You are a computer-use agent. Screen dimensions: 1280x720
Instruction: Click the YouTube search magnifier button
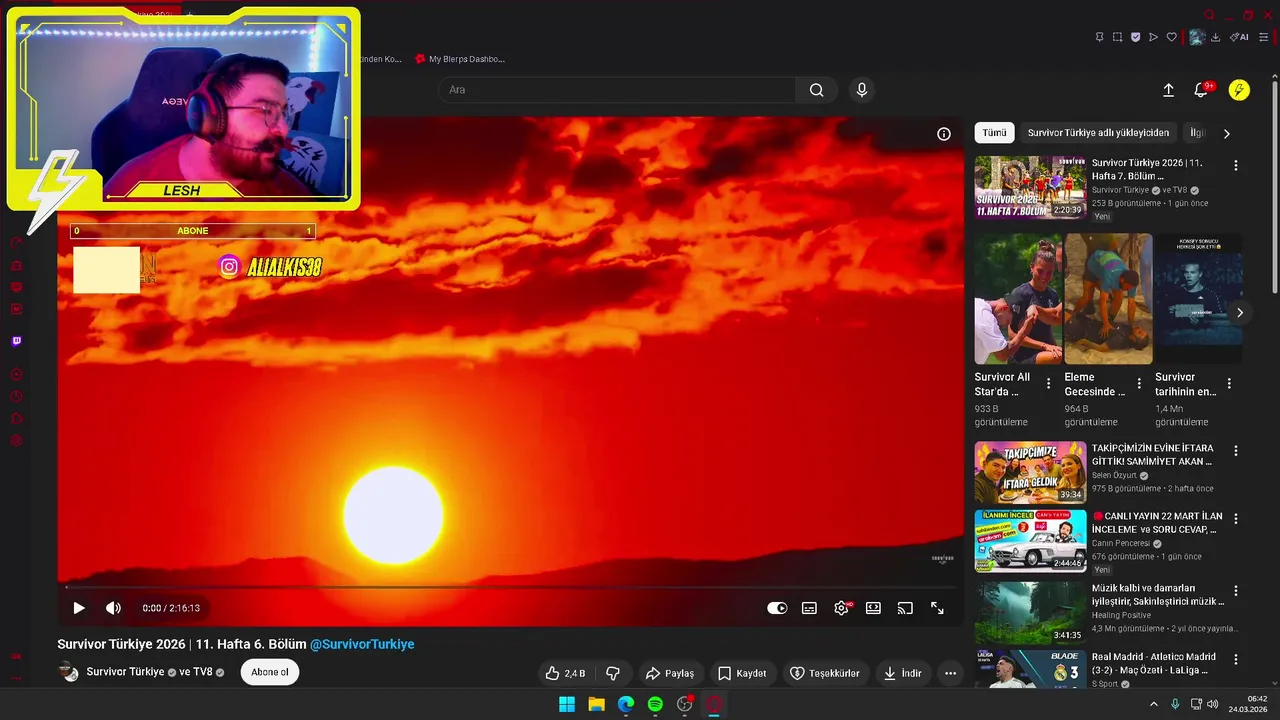pos(817,90)
